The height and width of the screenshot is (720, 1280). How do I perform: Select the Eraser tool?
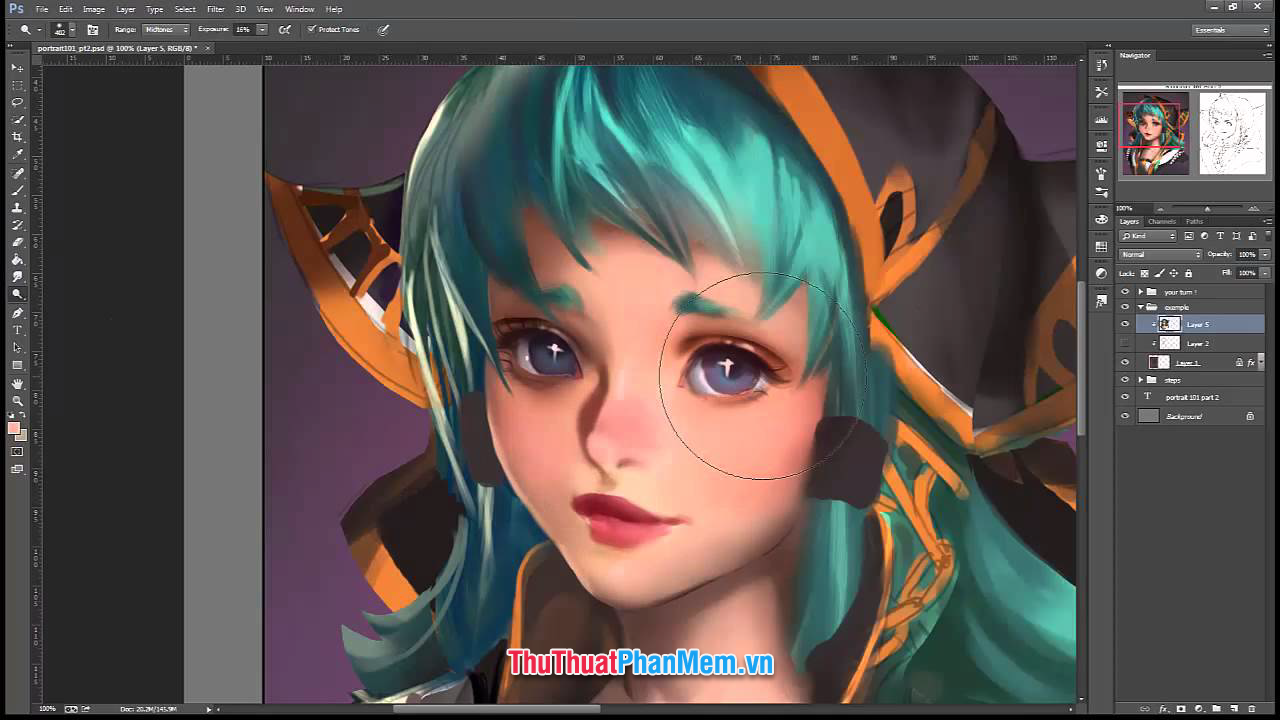click(x=18, y=242)
